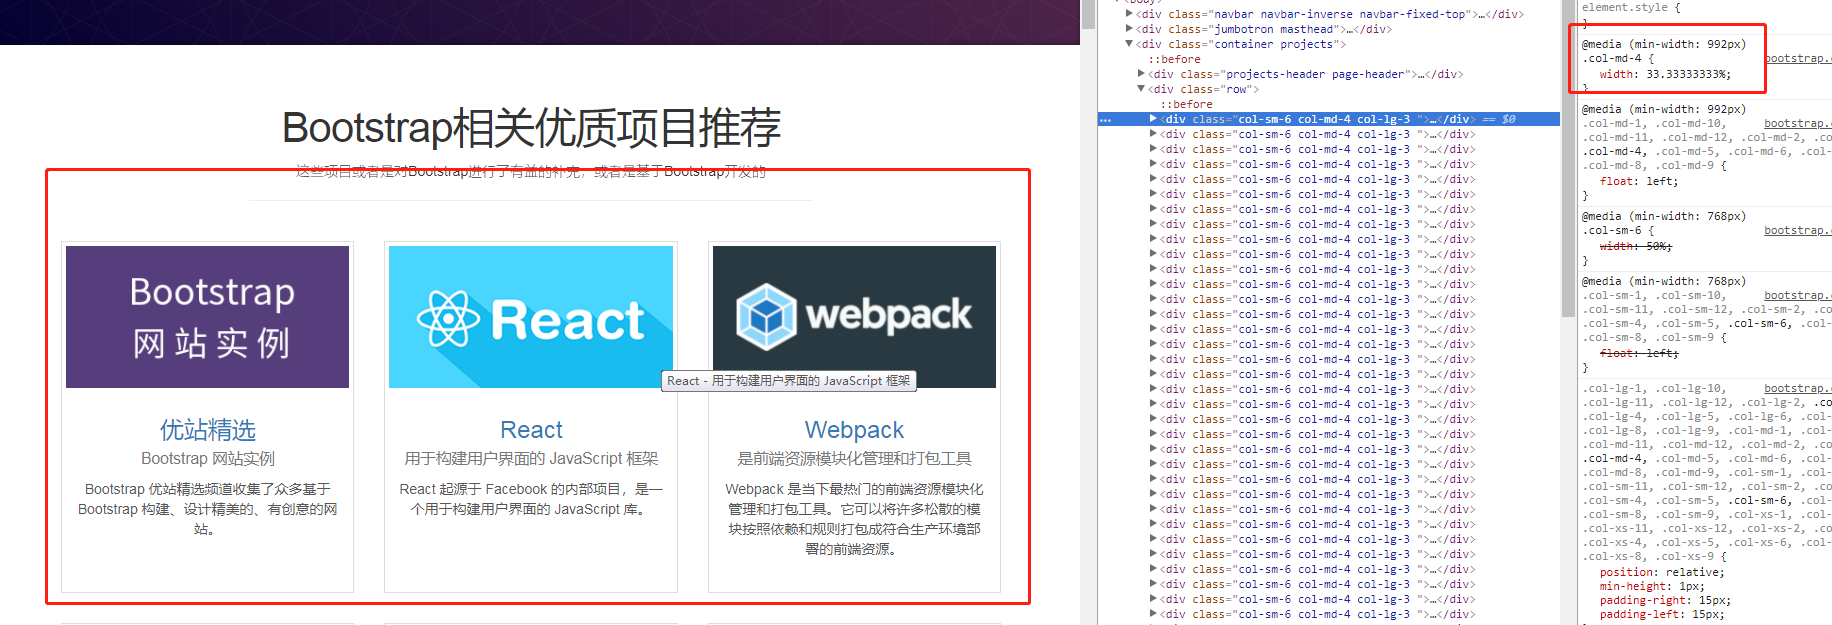Viewport: 1832px width, 625px height.
Task: Open bootstrap source link beside .col-sm-1 rule
Action: pos(1797,295)
